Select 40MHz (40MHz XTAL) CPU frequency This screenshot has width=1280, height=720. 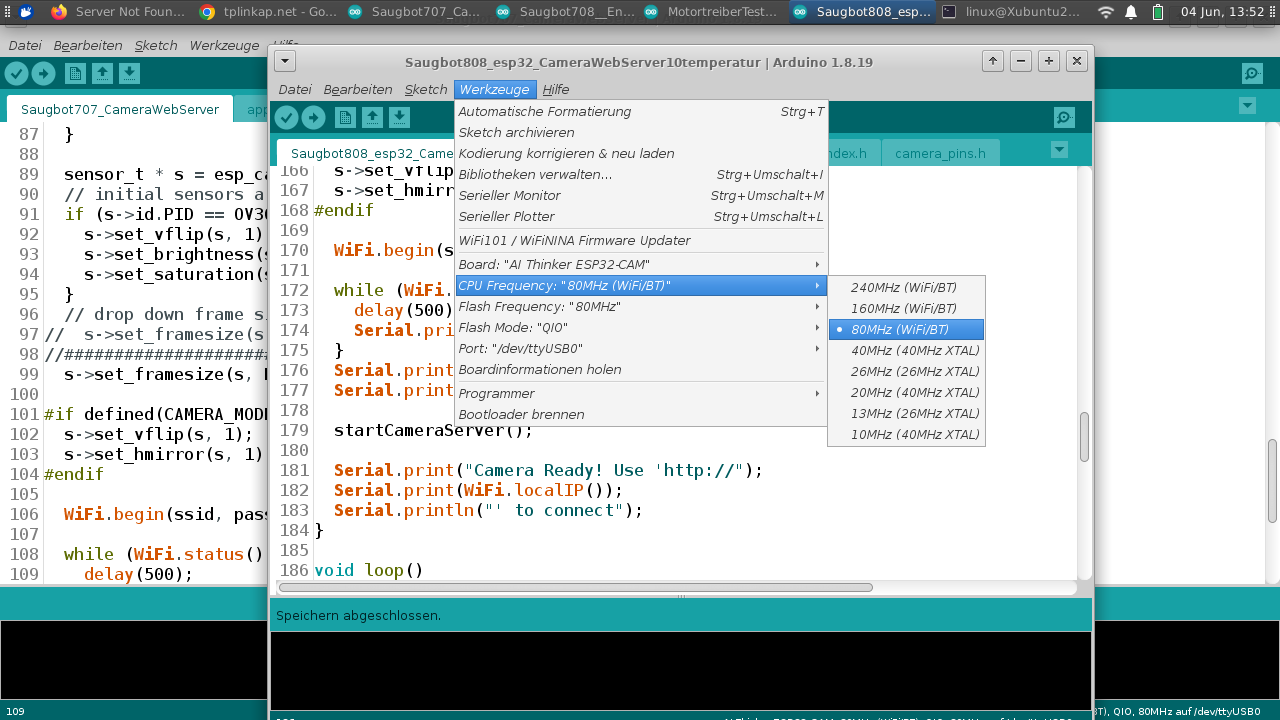pyautogui.click(x=906, y=350)
